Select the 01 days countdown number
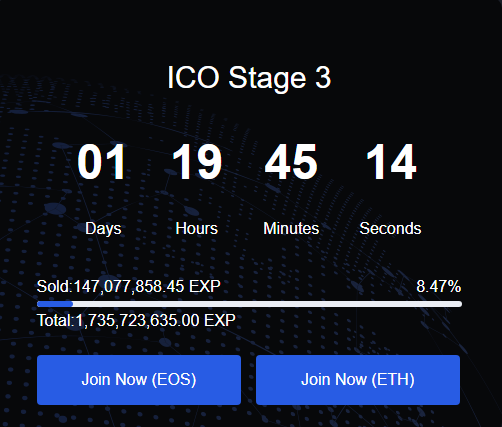The height and width of the screenshot is (427, 502). click(x=101, y=162)
